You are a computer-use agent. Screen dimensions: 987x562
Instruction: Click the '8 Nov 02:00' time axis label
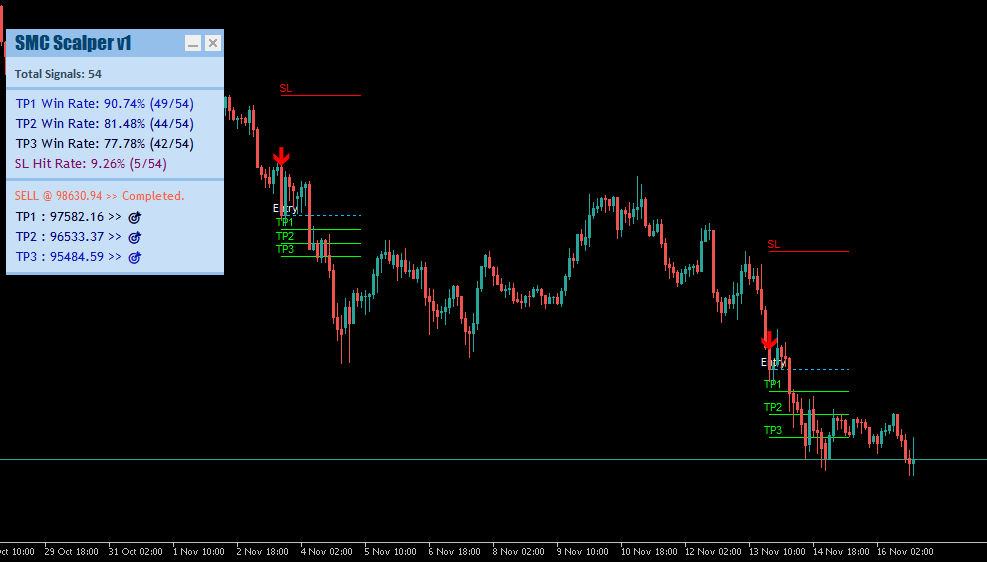point(519,552)
